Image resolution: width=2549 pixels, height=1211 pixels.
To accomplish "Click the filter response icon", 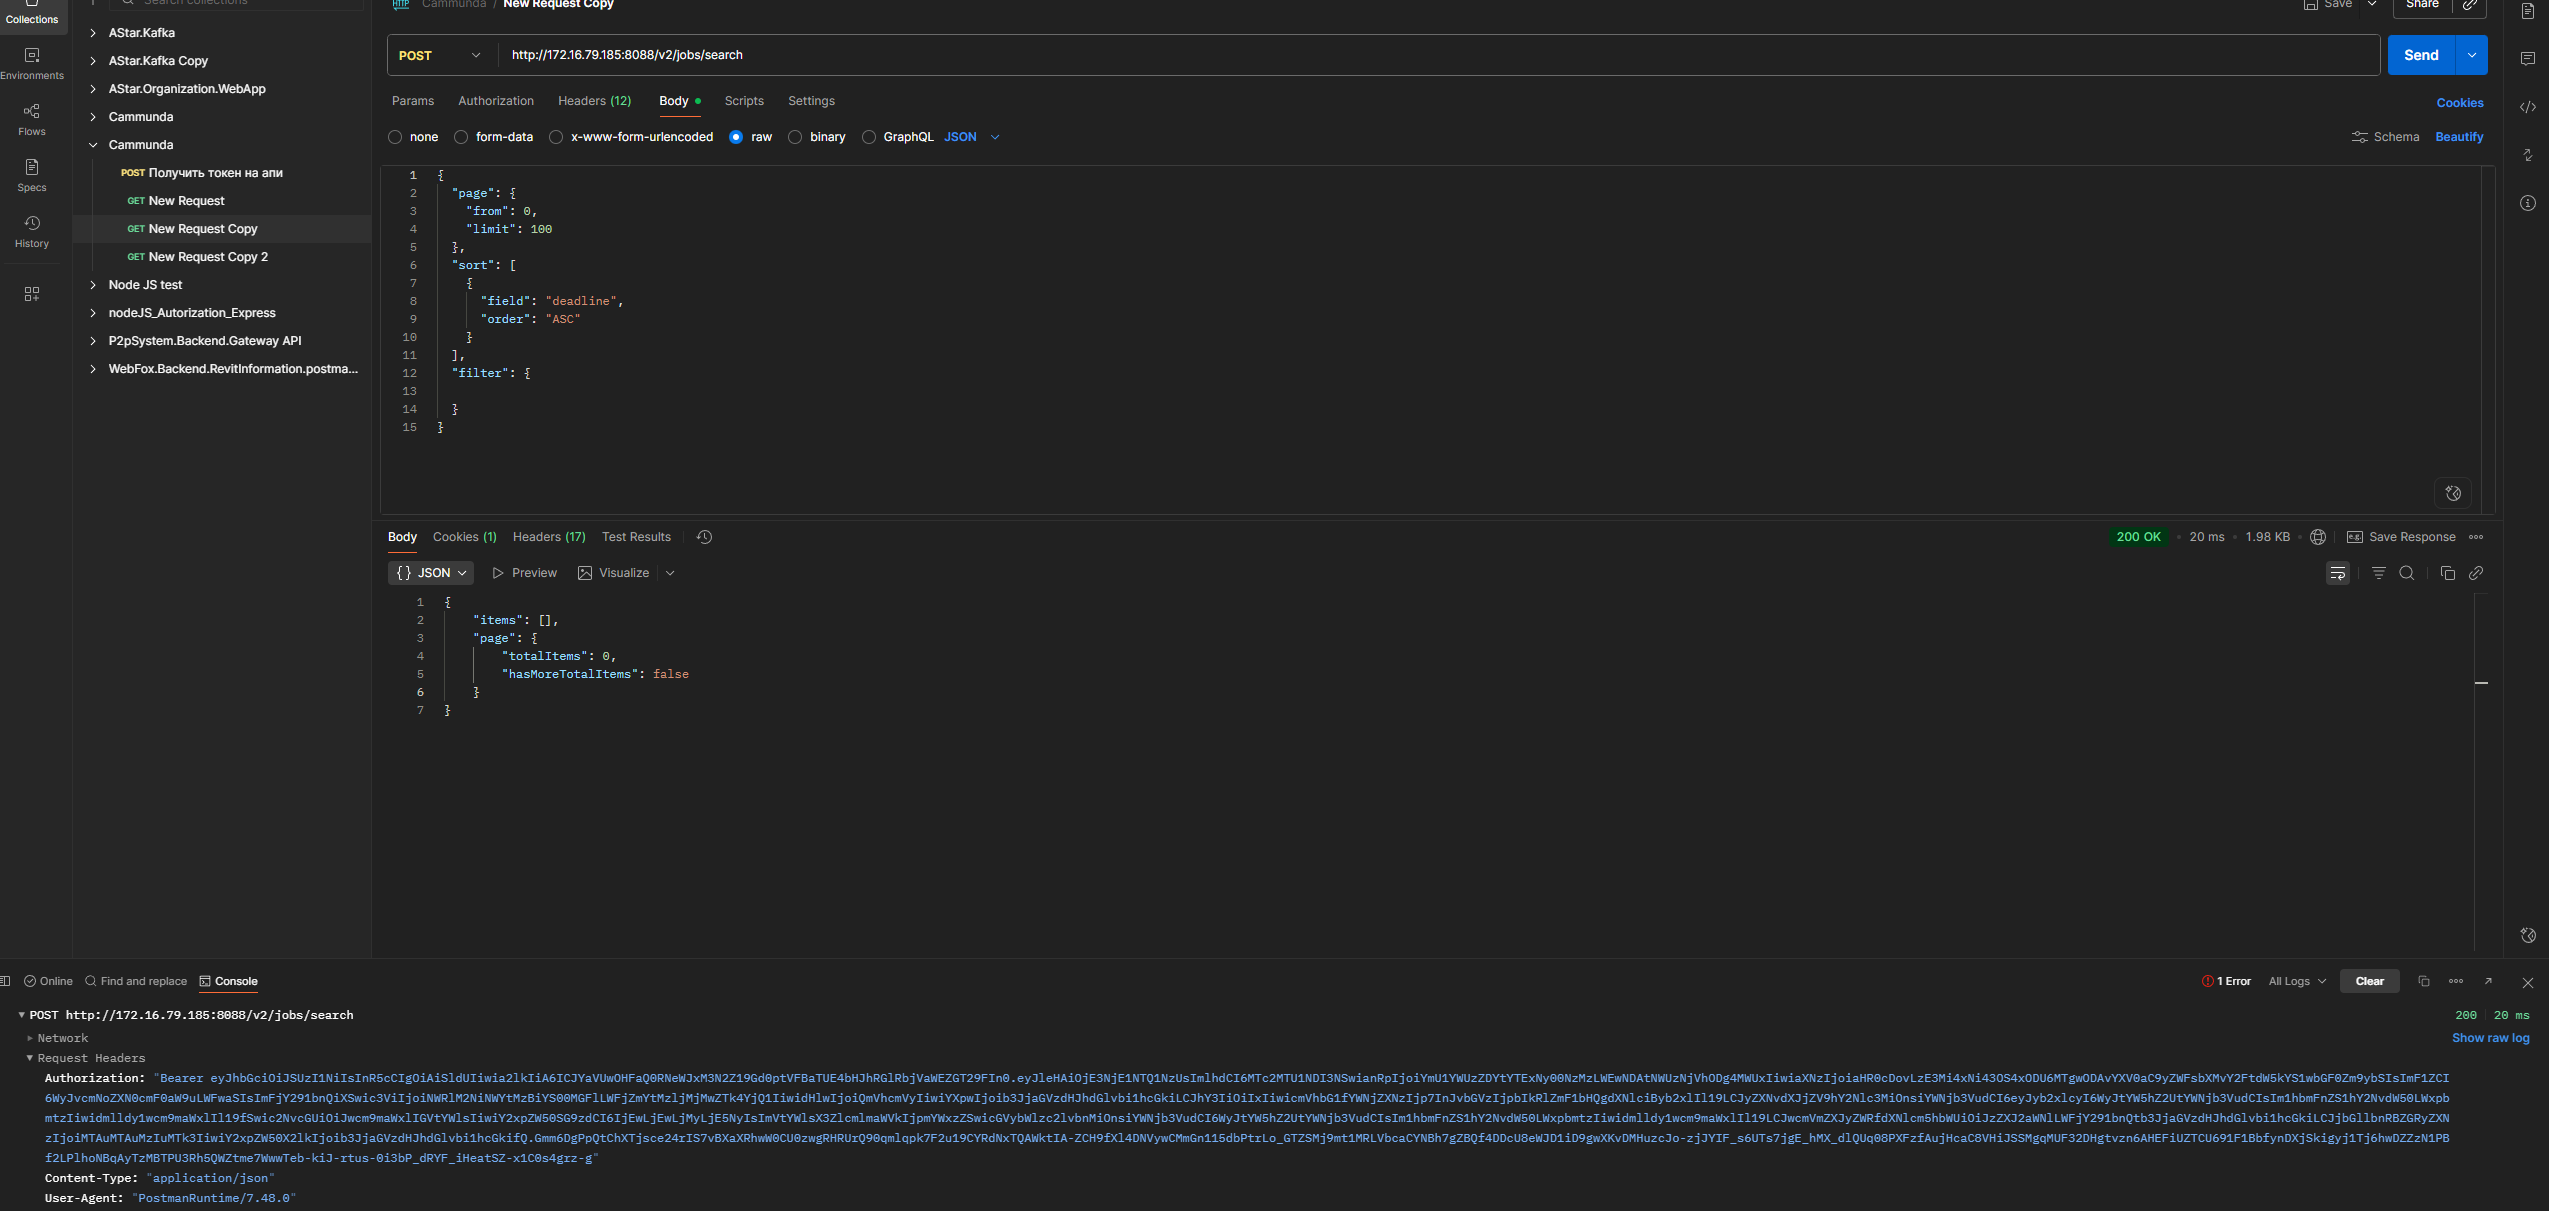I will pyautogui.click(x=2378, y=573).
